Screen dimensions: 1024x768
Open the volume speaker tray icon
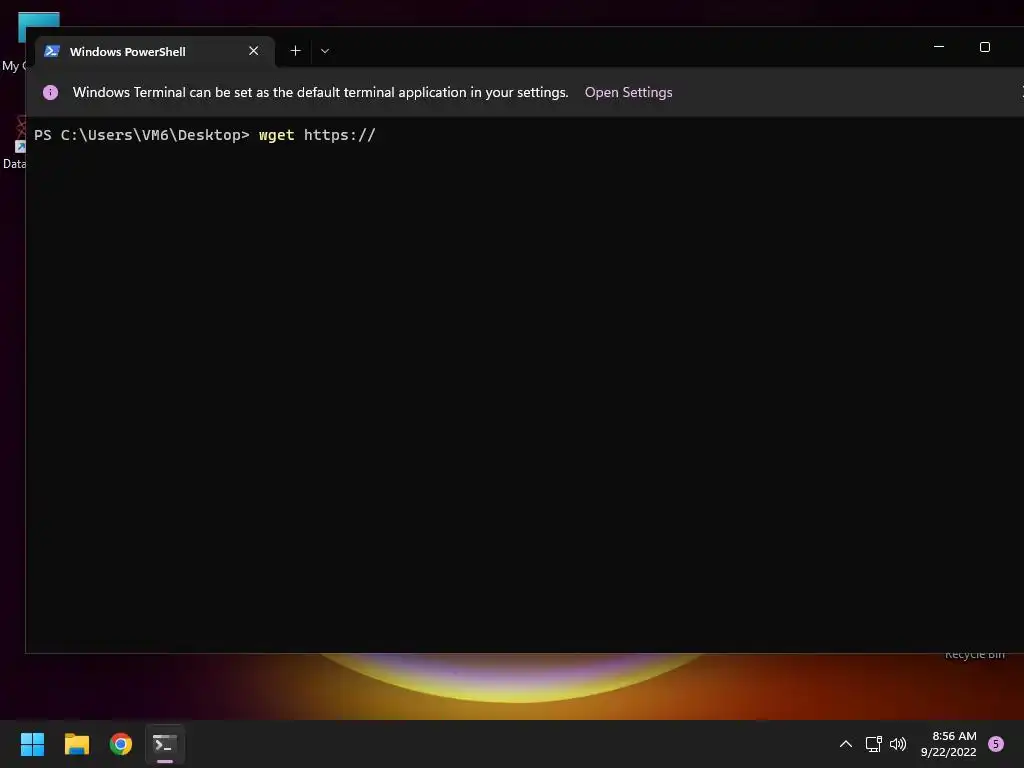[899, 744]
